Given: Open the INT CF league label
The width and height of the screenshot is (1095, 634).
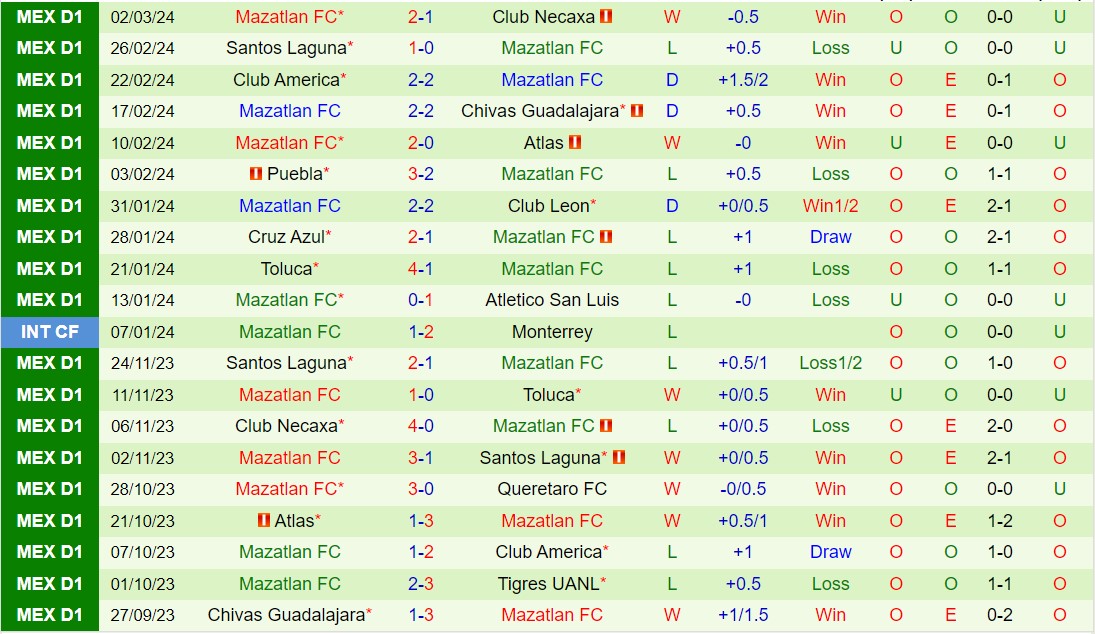Looking at the screenshot, I should tap(49, 332).
